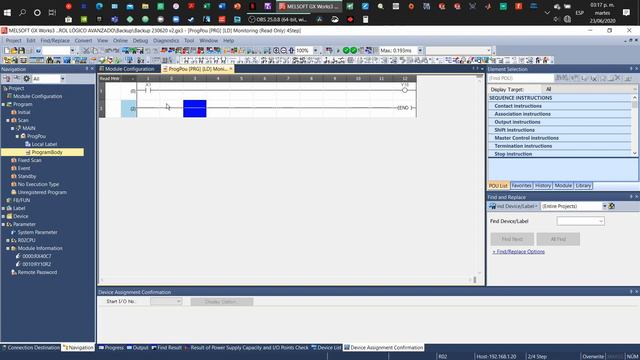Click the gear icon in Navigation panel toolbar
The width and height of the screenshot is (640, 360).
[27, 78]
